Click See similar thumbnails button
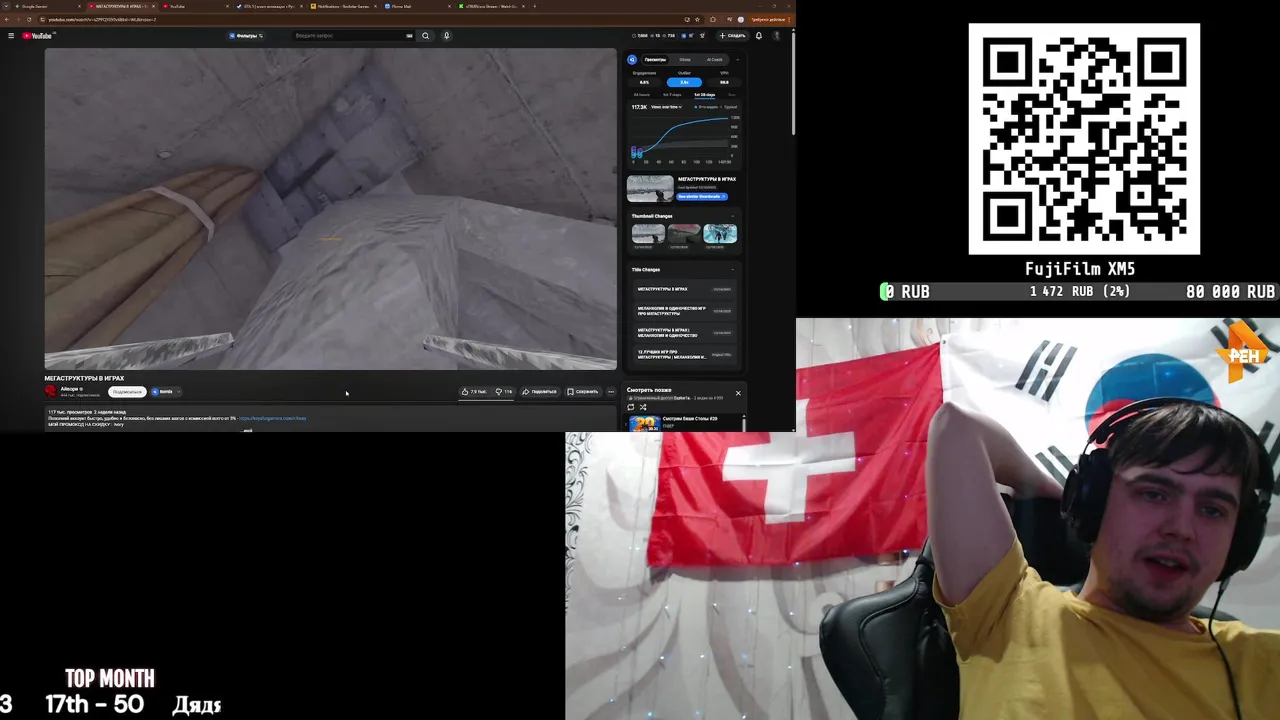The height and width of the screenshot is (720, 1280). pyautogui.click(x=702, y=196)
